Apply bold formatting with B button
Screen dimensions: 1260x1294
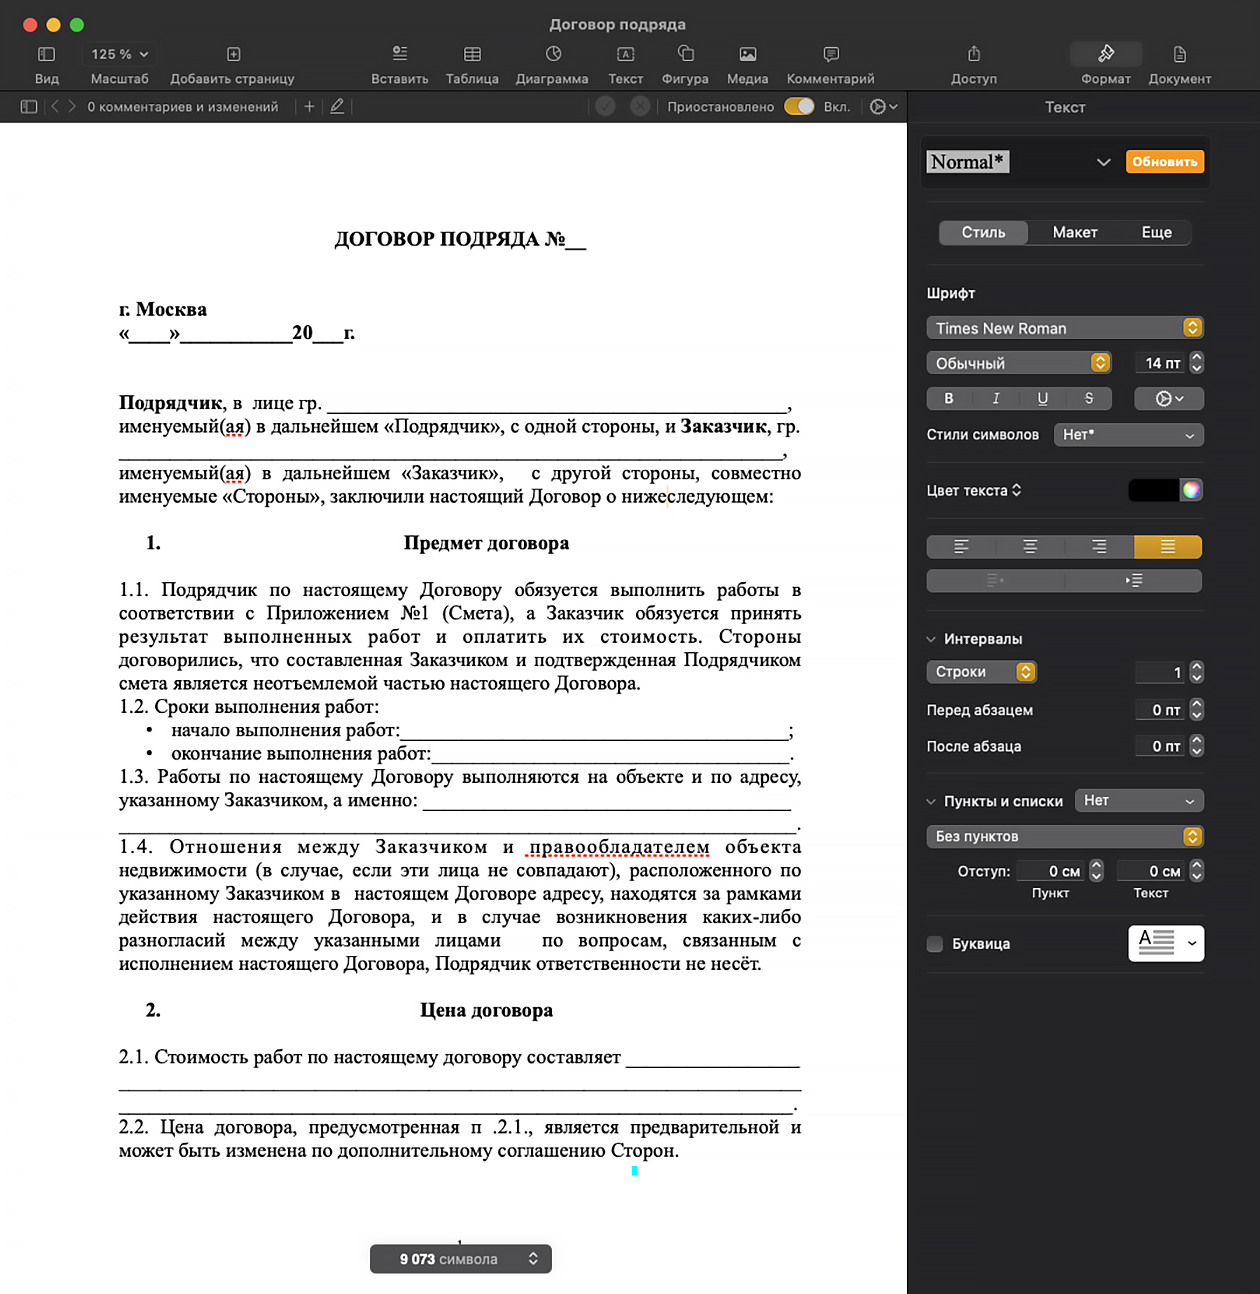pyautogui.click(x=949, y=398)
